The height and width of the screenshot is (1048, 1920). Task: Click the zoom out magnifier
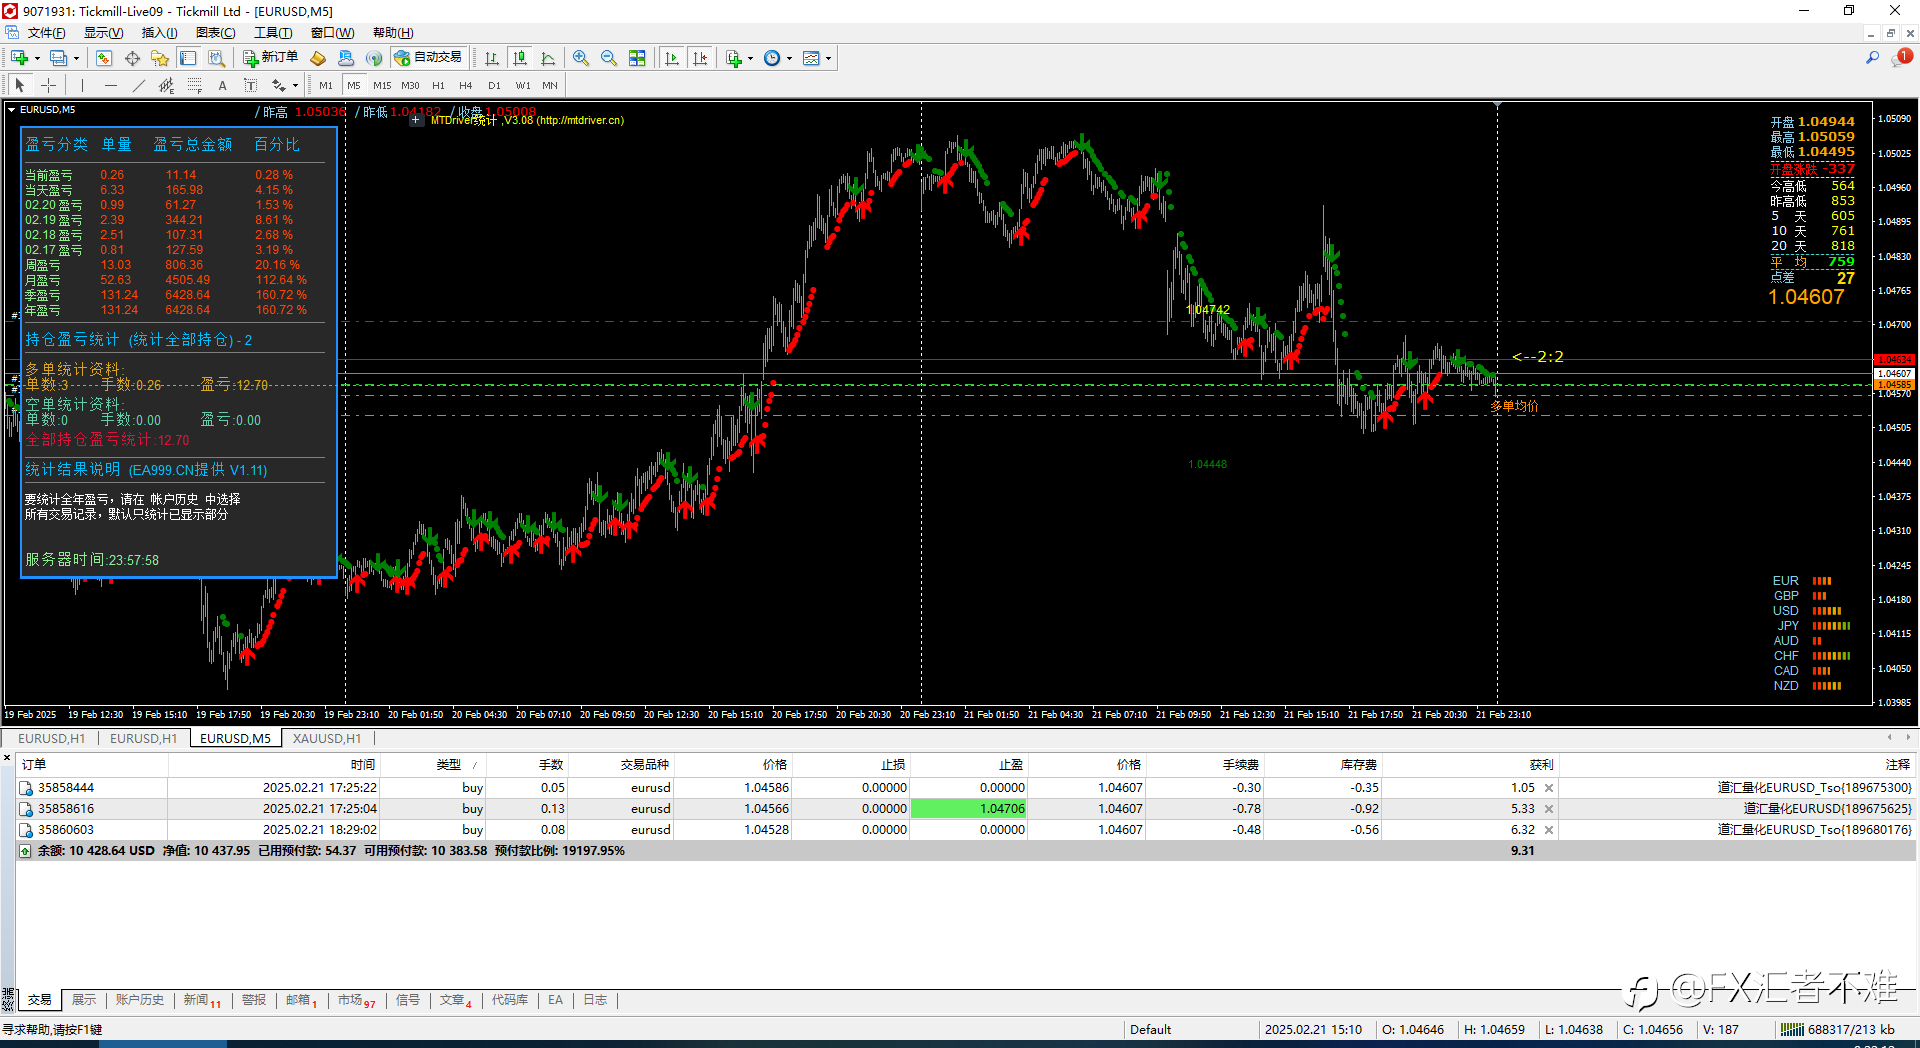coord(609,58)
